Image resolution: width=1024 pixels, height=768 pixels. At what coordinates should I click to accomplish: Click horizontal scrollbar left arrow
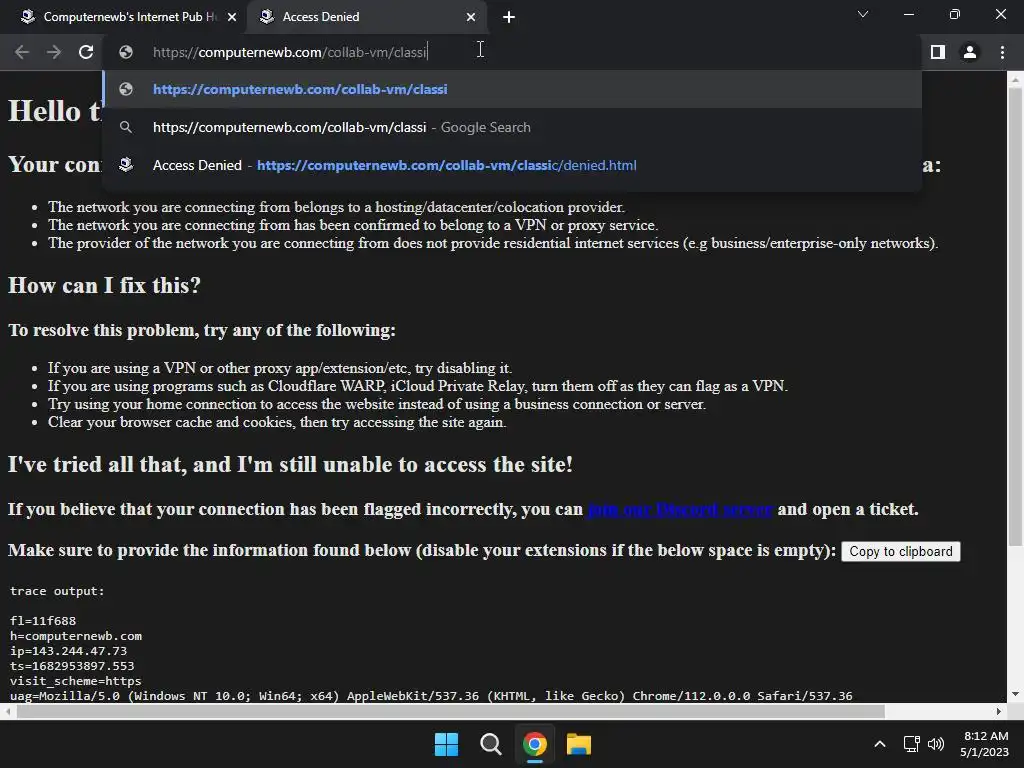click(7, 711)
